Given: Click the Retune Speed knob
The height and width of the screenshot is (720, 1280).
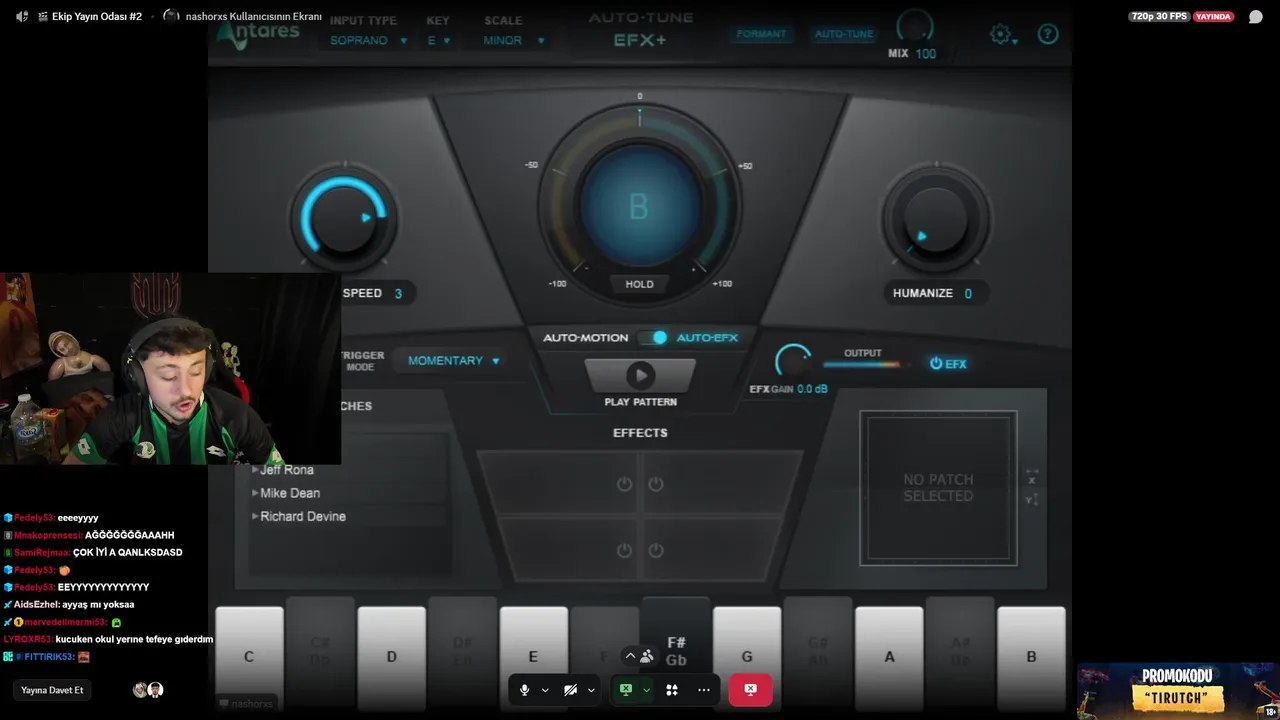Looking at the screenshot, I should [344, 218].
